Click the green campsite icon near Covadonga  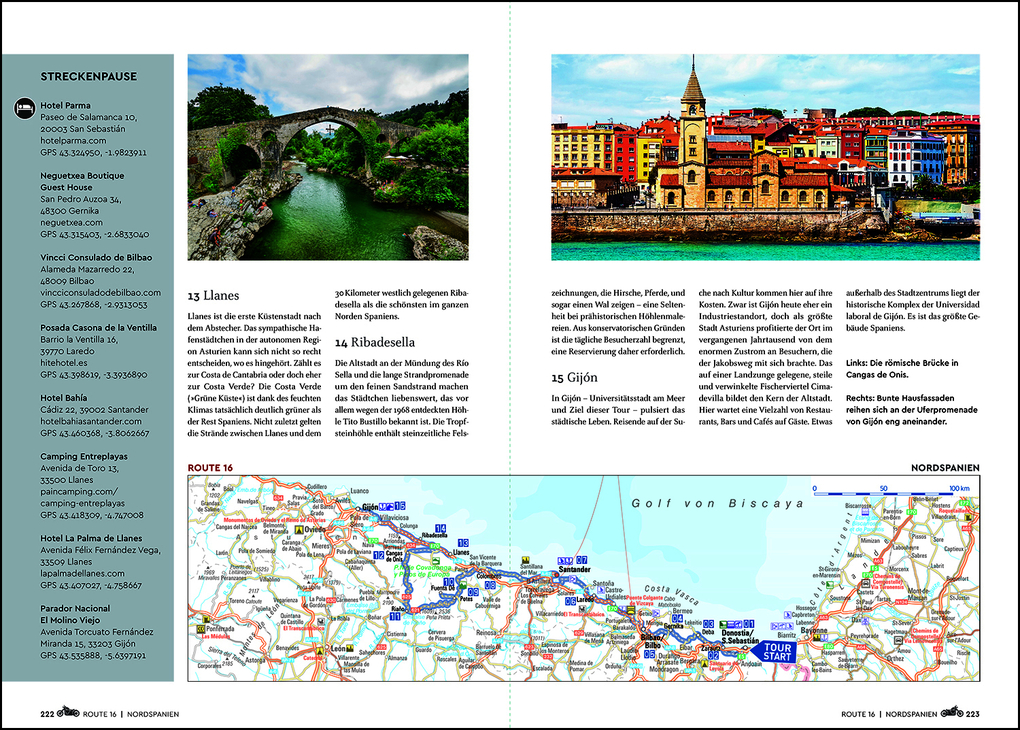point(436,561)
